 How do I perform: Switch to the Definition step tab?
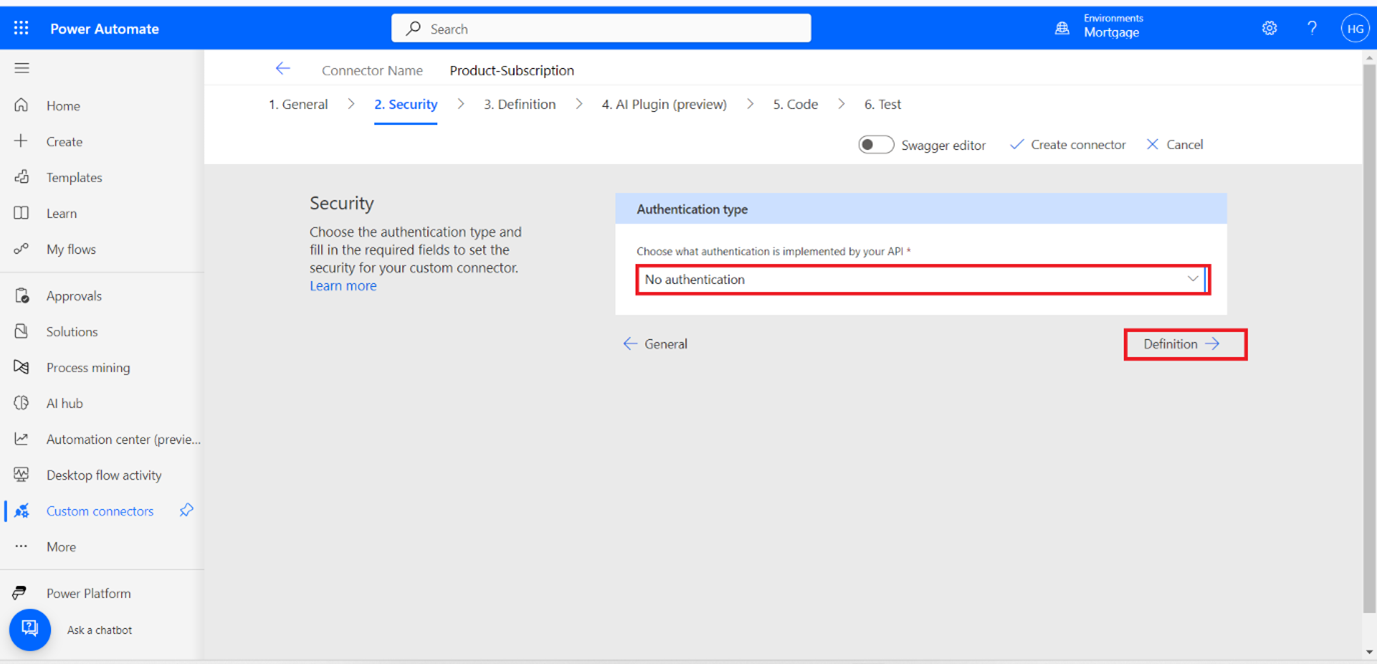(x=520, y=103)
